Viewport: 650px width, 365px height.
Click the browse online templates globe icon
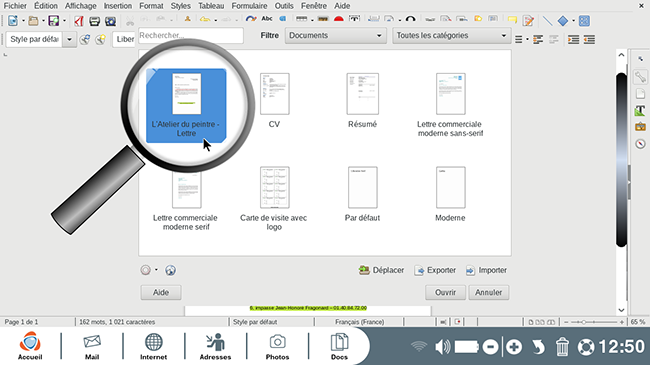(x=170, y=270)
